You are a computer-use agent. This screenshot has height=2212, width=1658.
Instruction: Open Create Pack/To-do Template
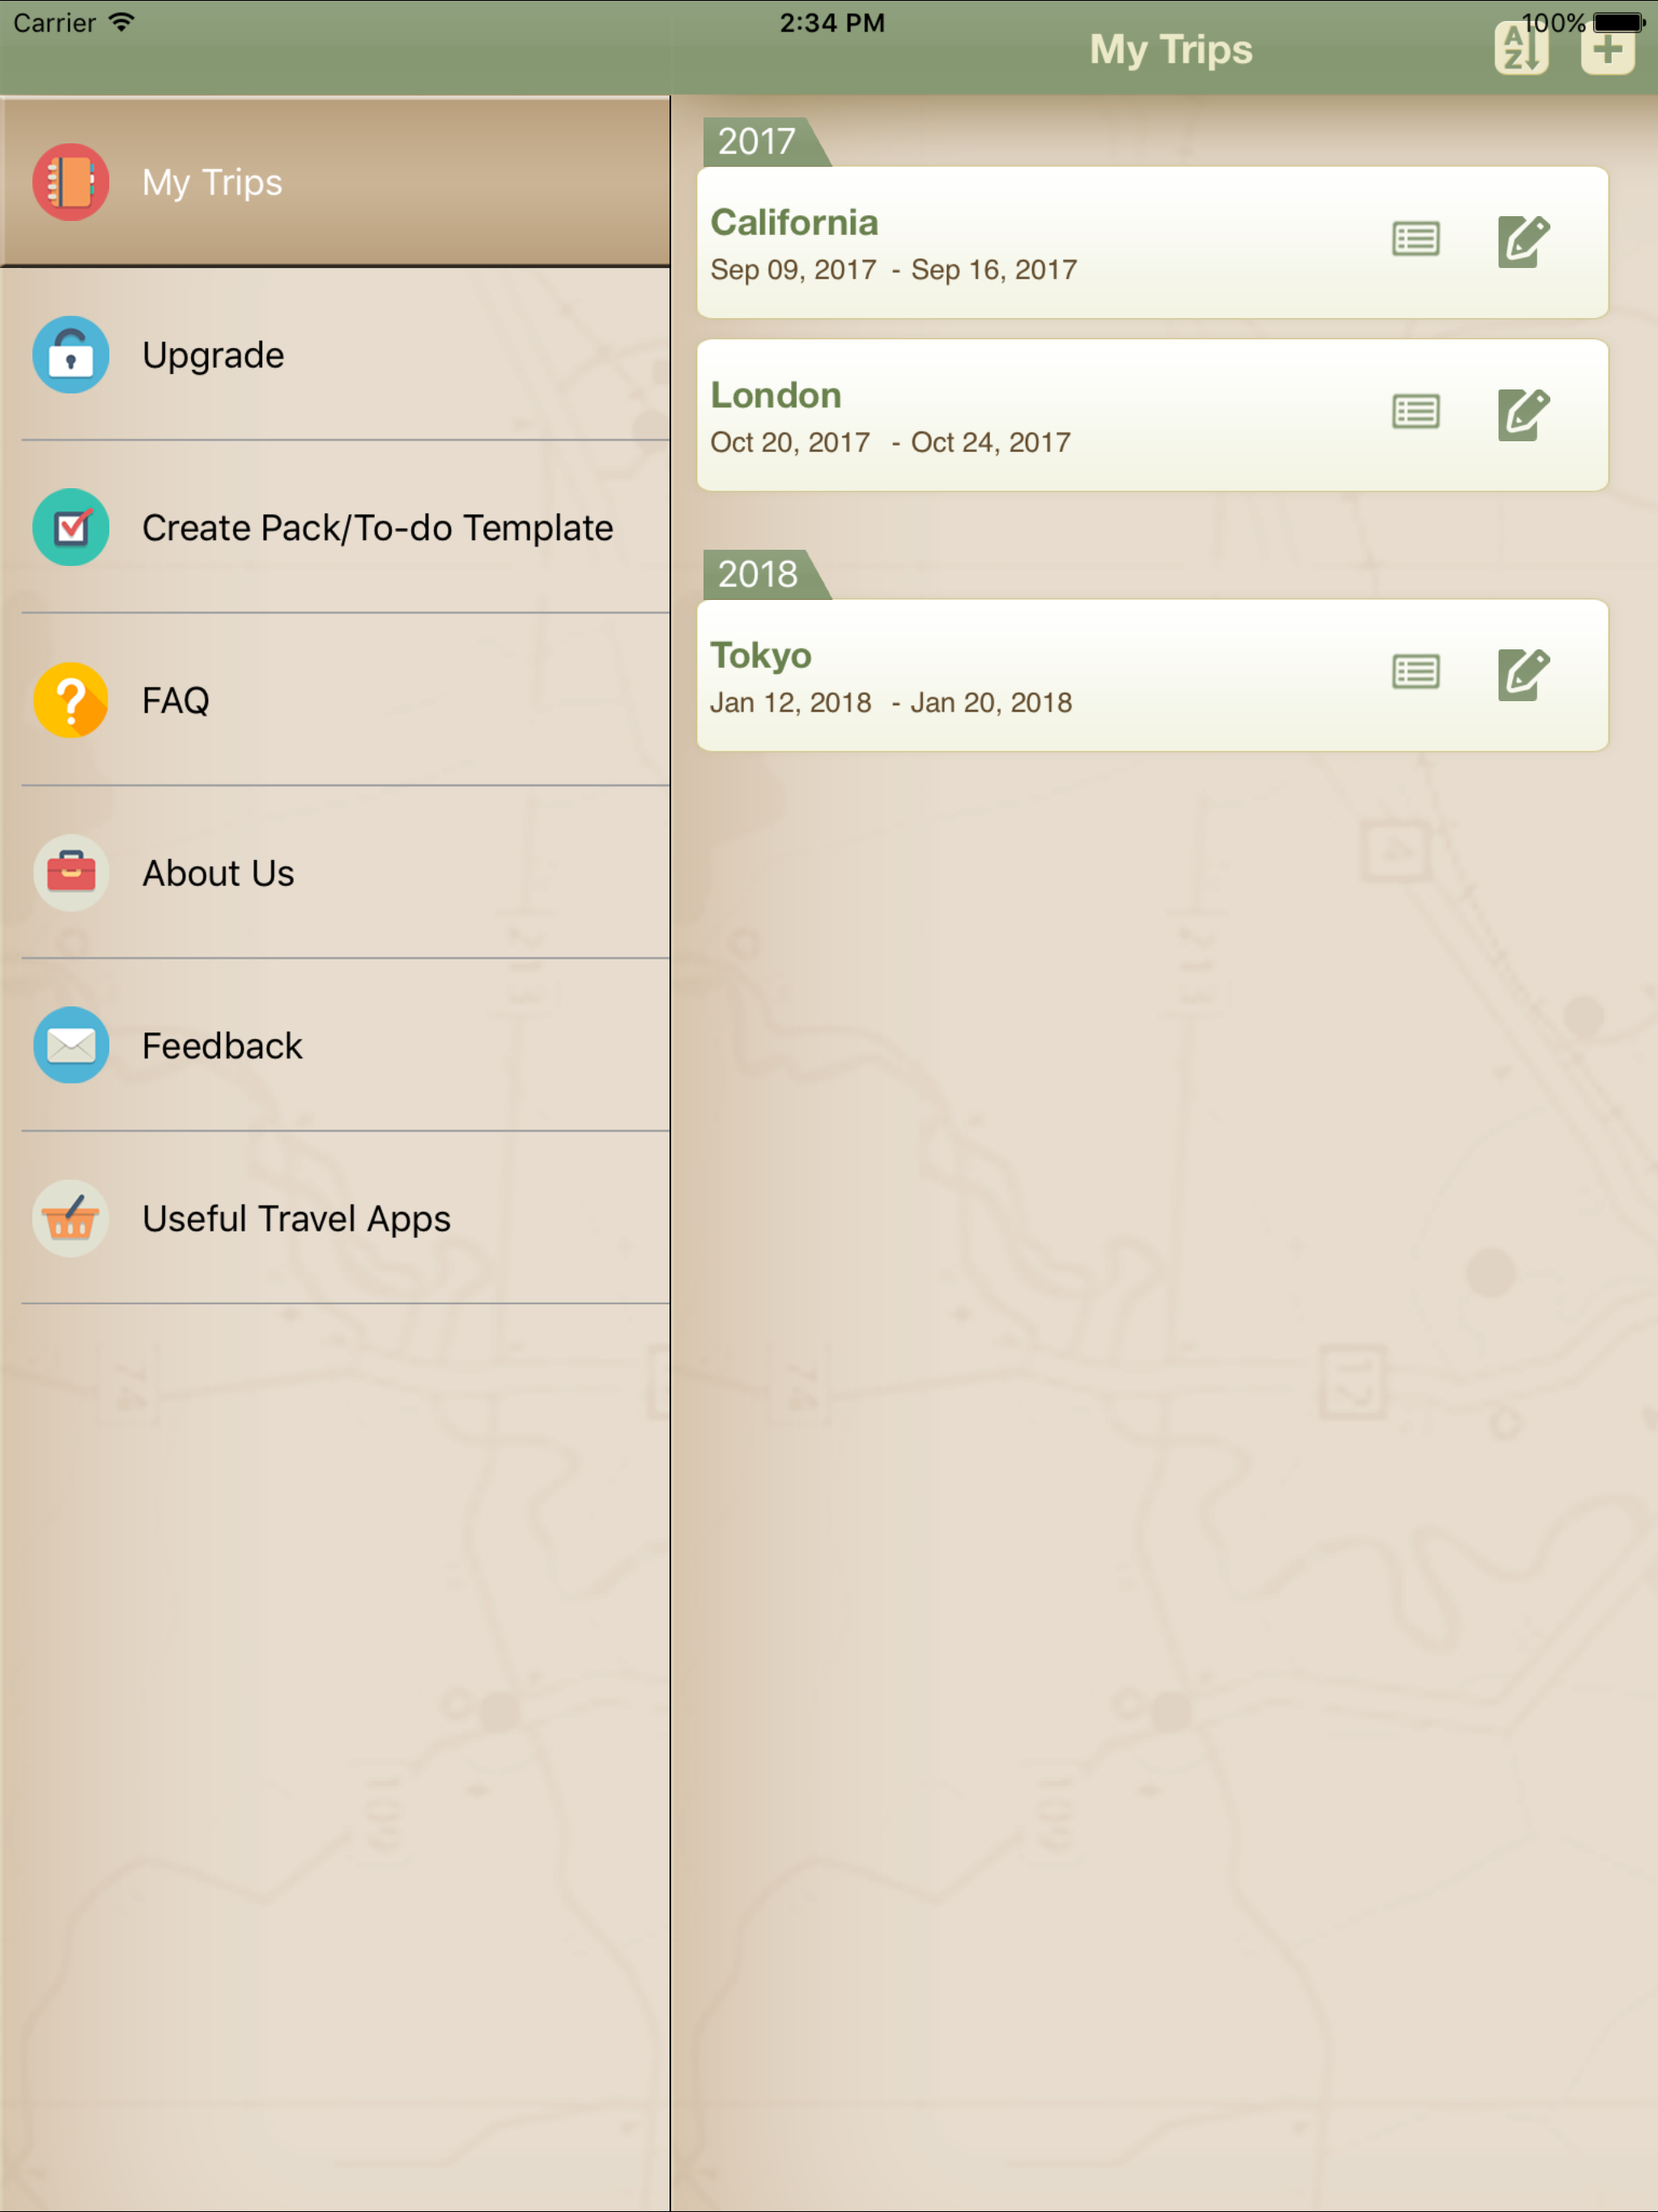335,527
